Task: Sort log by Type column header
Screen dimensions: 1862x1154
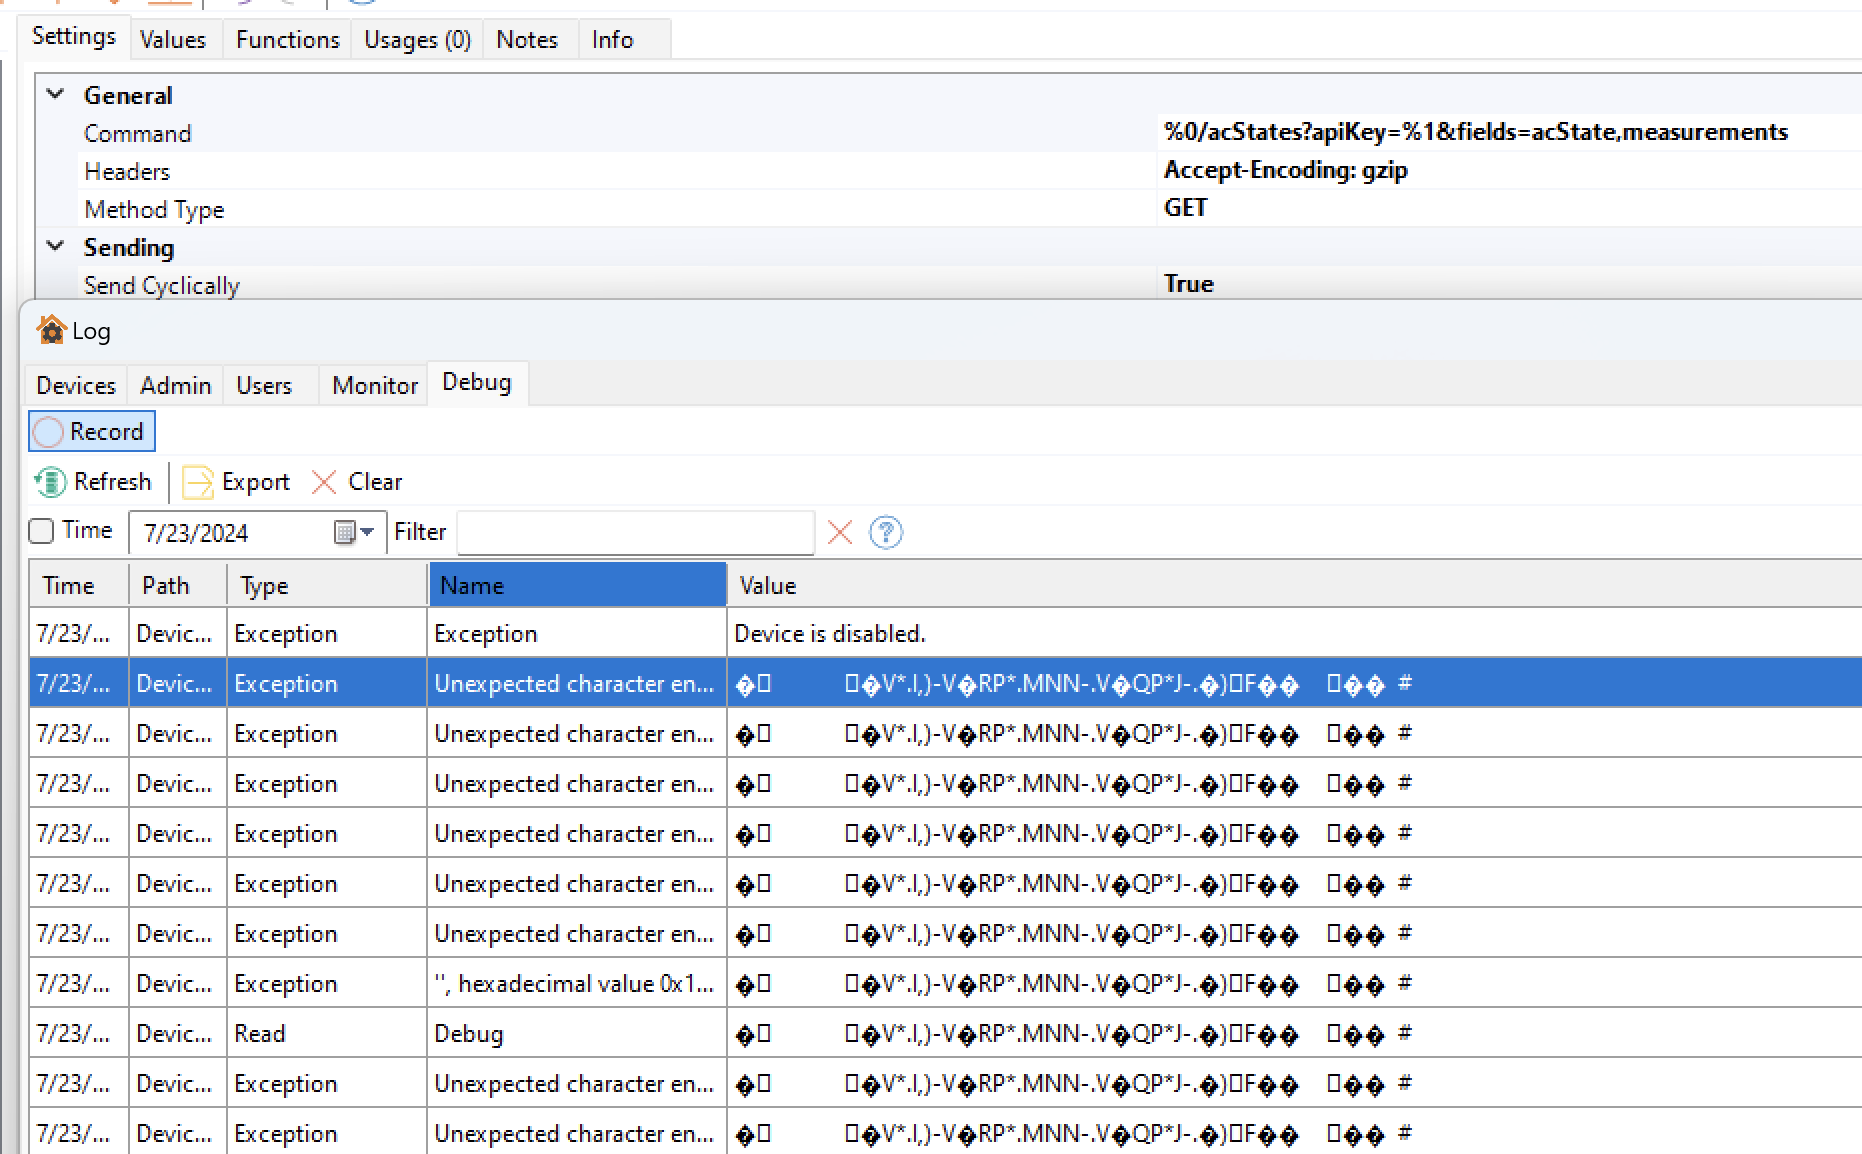Action: click(x=327, y=586)
